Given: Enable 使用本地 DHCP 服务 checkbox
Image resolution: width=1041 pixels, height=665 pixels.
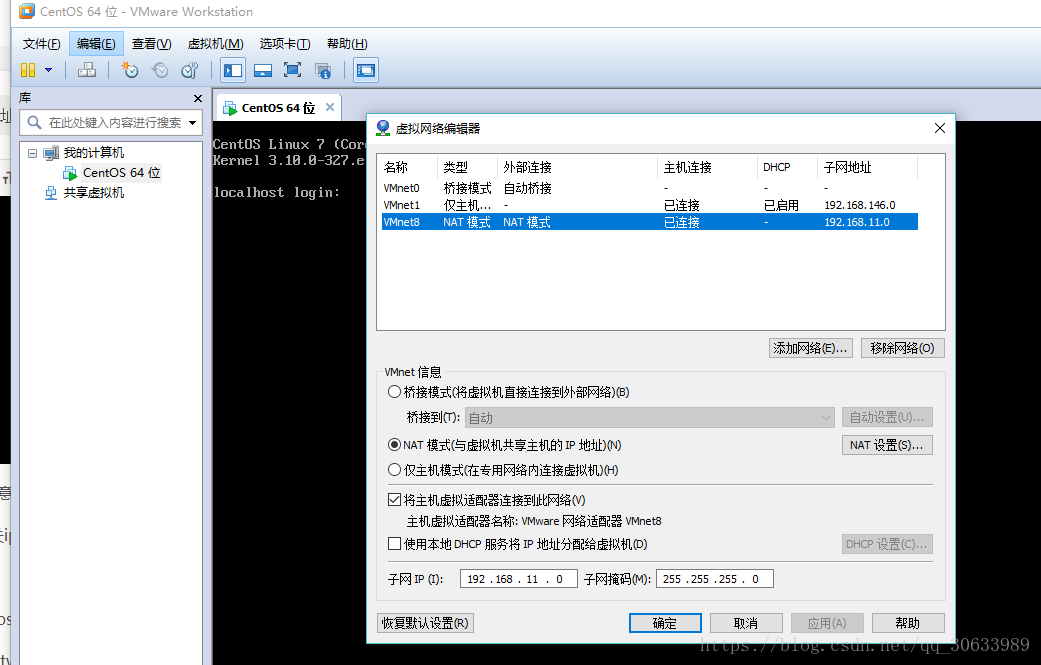Looking at the screenshot, I should pos(394,544).
